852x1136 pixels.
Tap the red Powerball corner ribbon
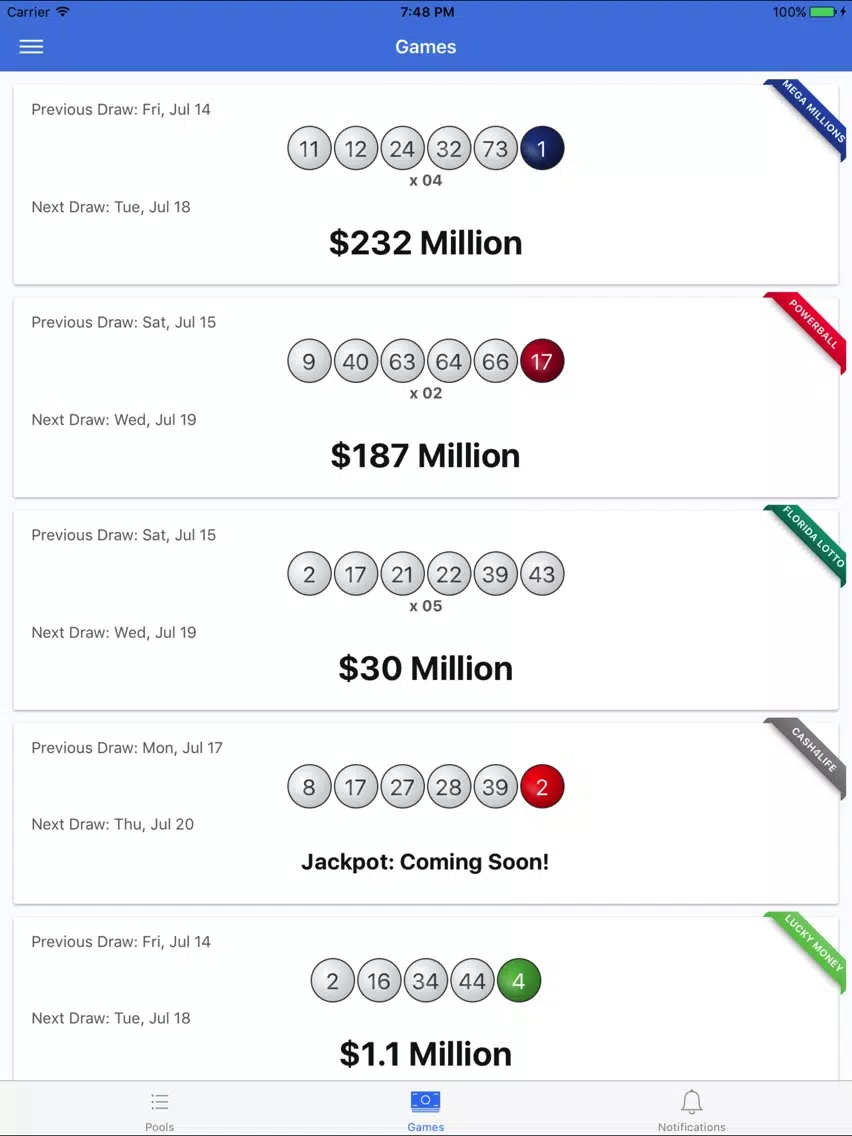click(810, 329)
